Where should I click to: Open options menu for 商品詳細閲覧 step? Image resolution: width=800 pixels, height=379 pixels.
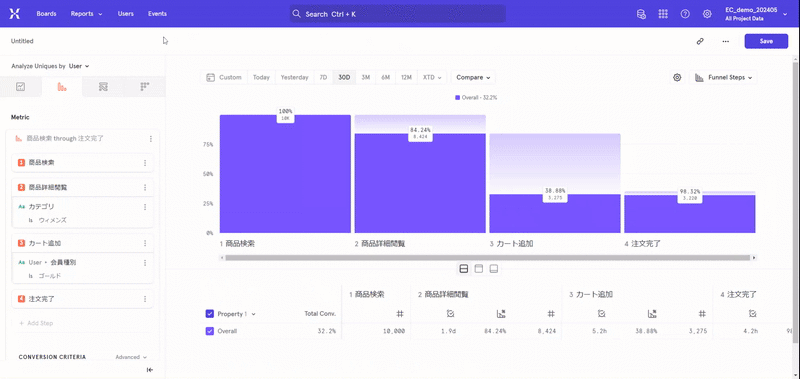145,187
